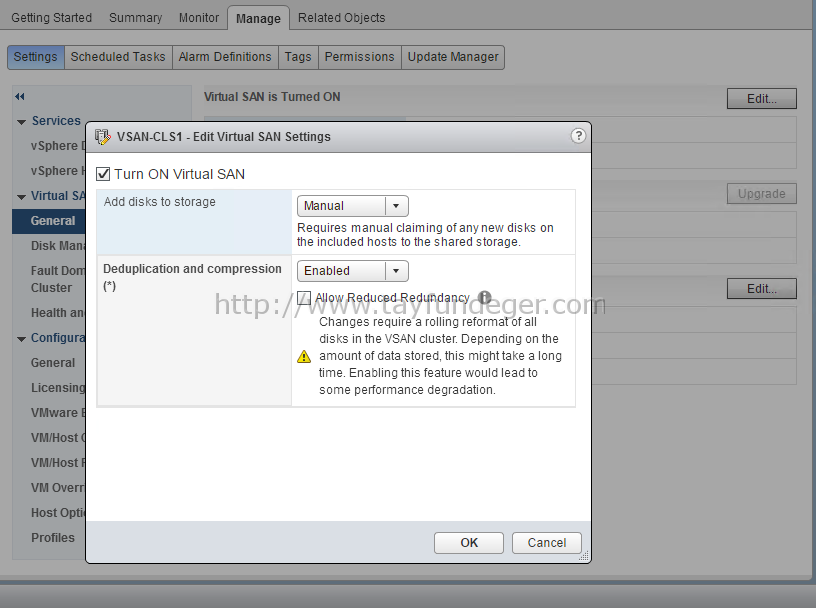Click the 'Requires manual claiming' description text
The width and height of the screenshot is (816, 608).
425,235
